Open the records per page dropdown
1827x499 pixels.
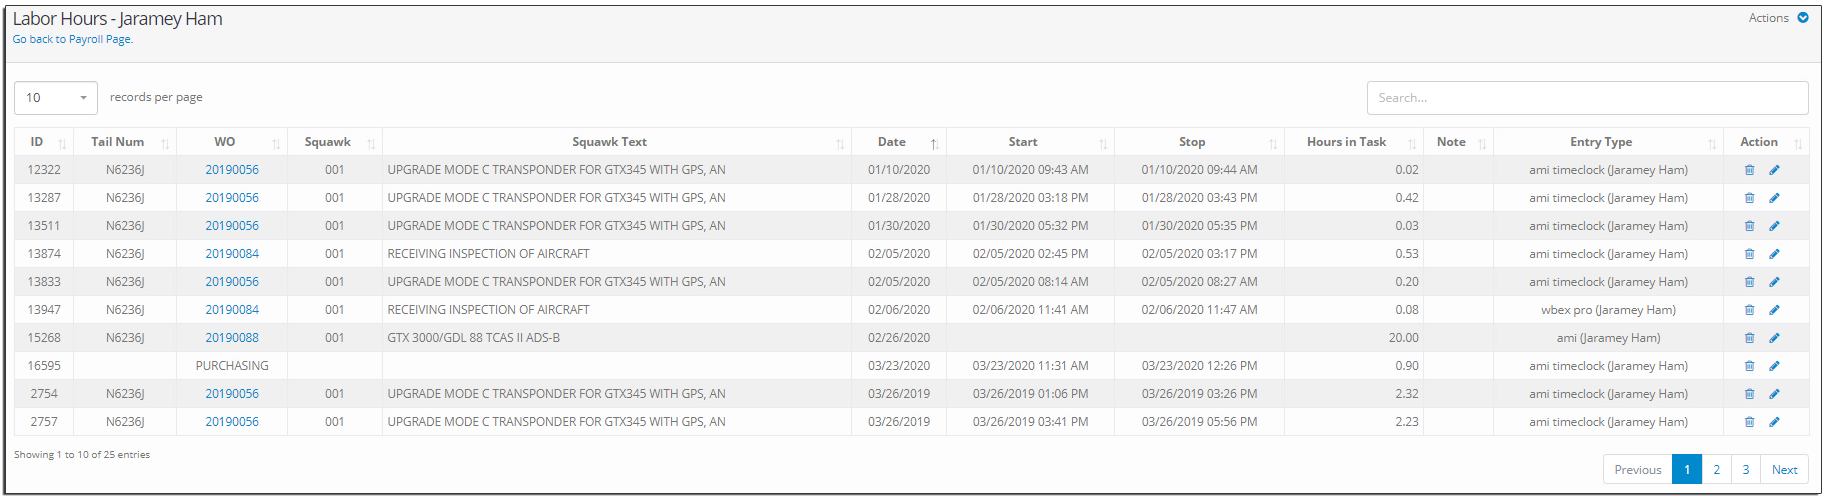click(56, 98)
